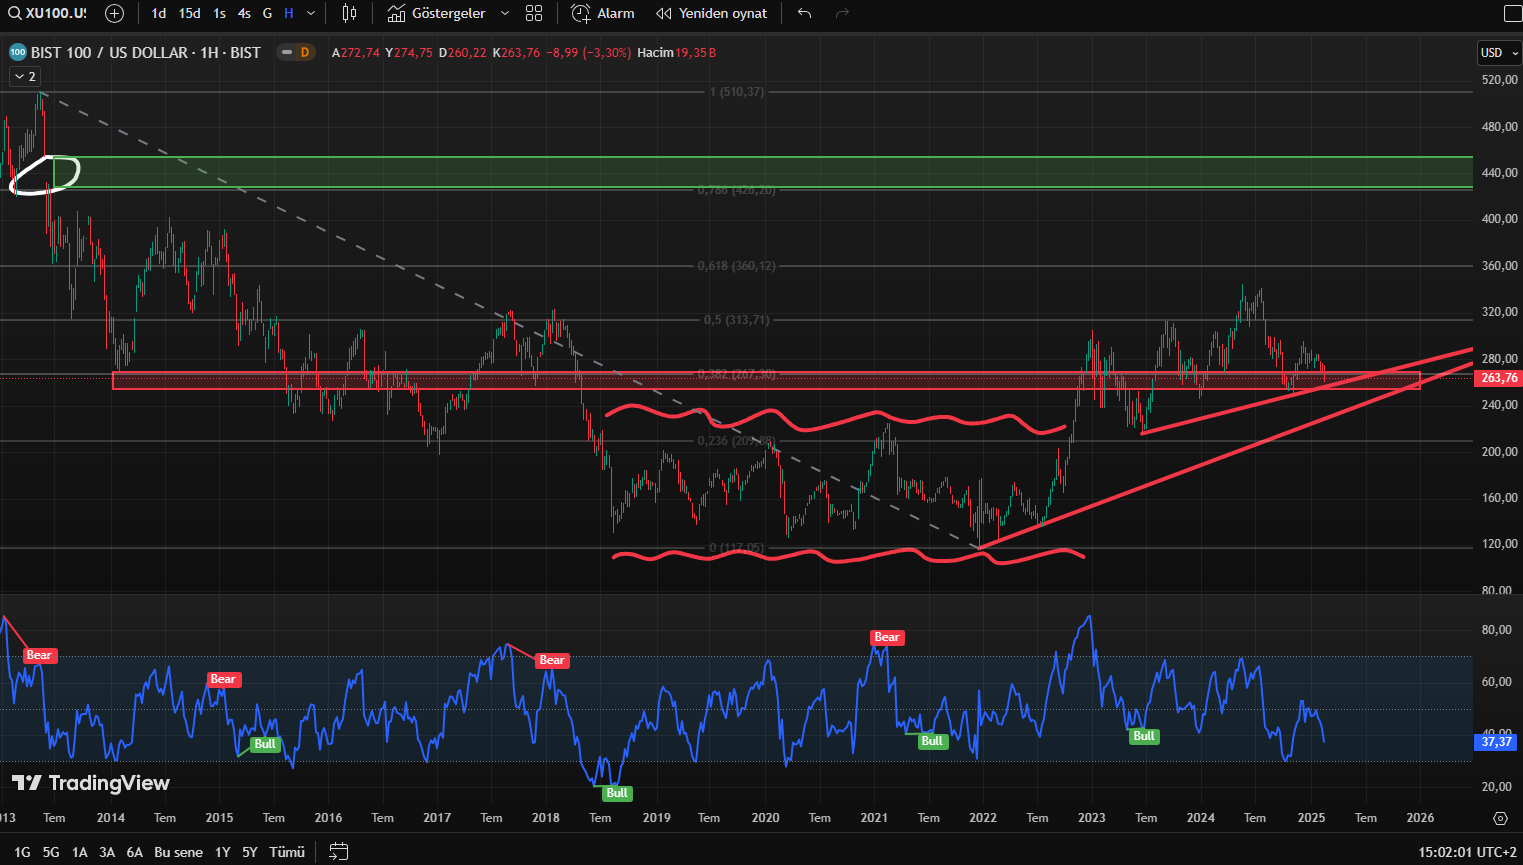Open Göstergeler indicators

(437, 13)
